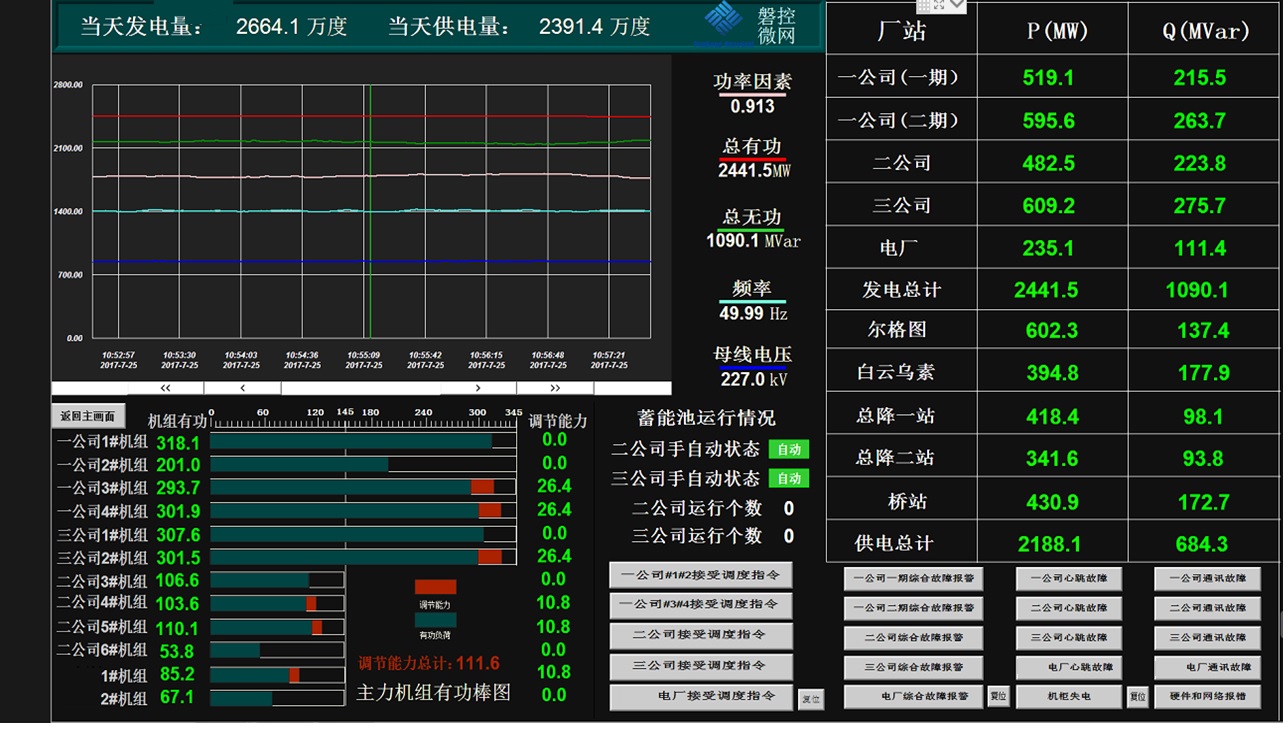
Task: Click 二公司心跳故障 button
Action: click(x=1069, y=608)
